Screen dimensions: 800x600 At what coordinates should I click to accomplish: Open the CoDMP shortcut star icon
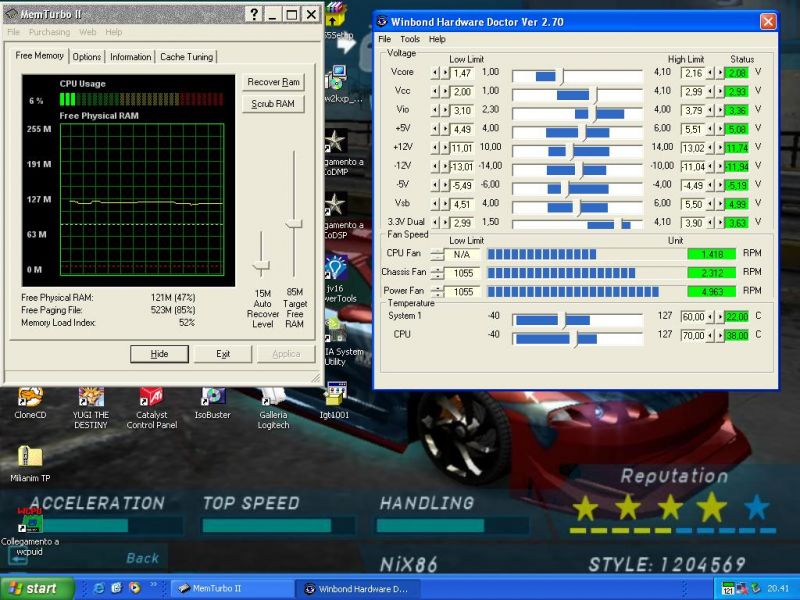pyautogui.click(x=335, y=141)
